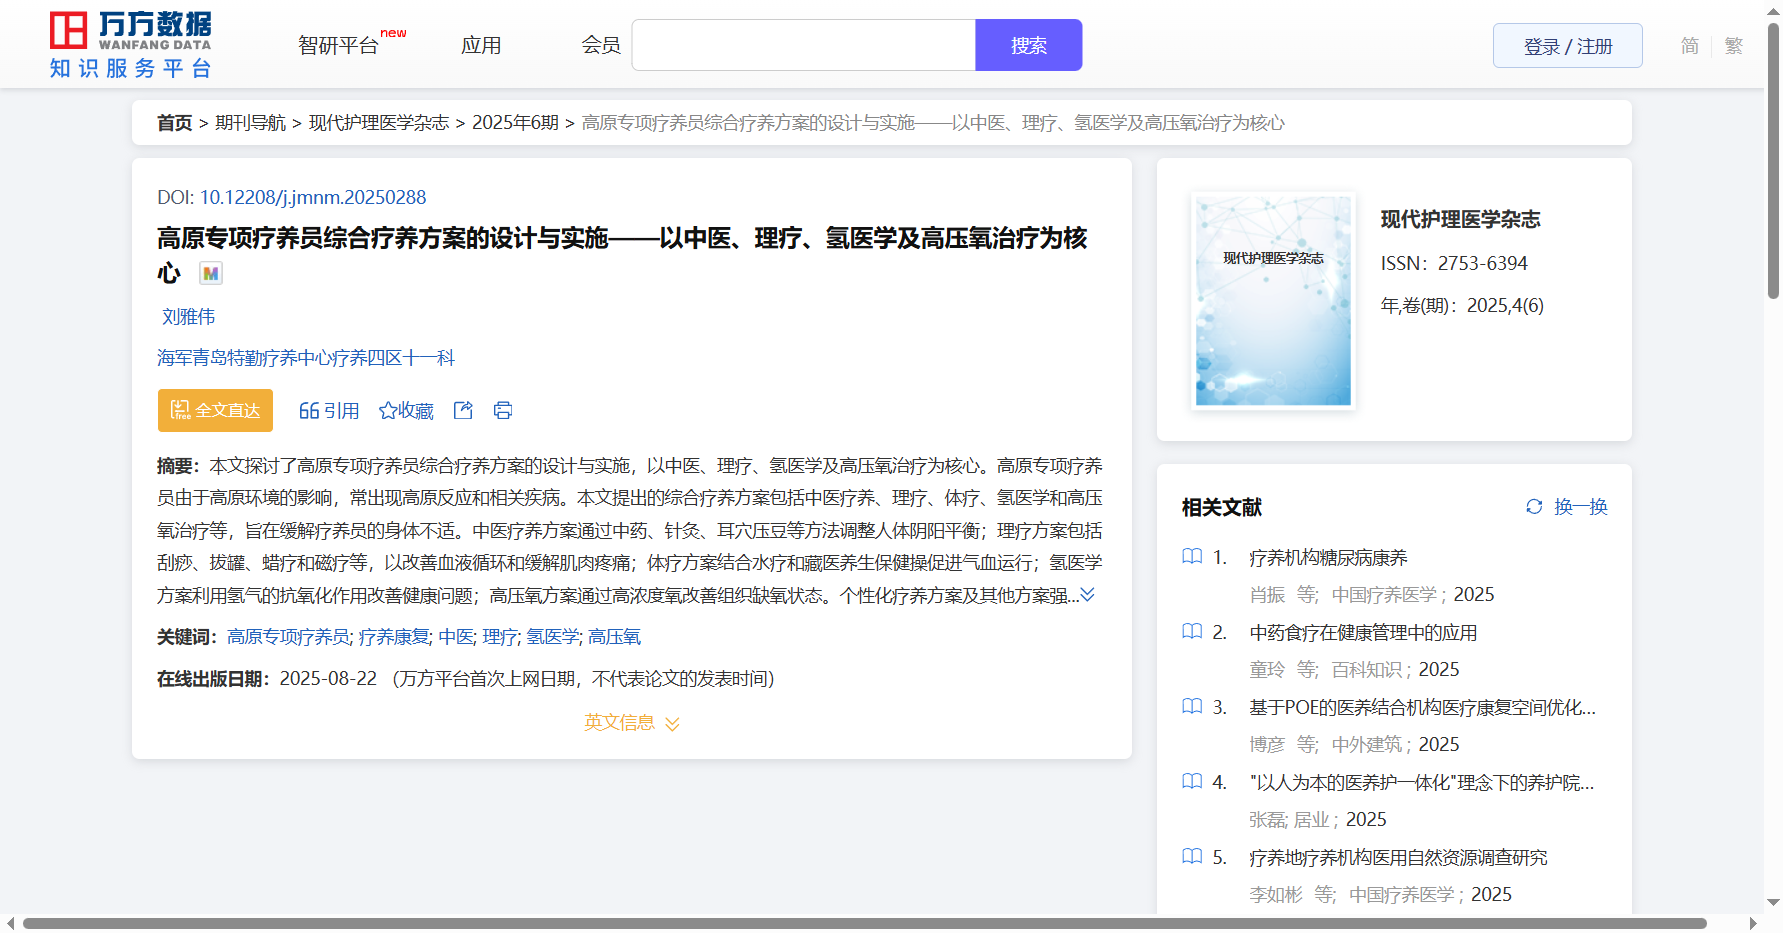Screen dimensions: 1783x933
Task: Click the star 收藏 favorite icon
Action: tap(388, 411)
